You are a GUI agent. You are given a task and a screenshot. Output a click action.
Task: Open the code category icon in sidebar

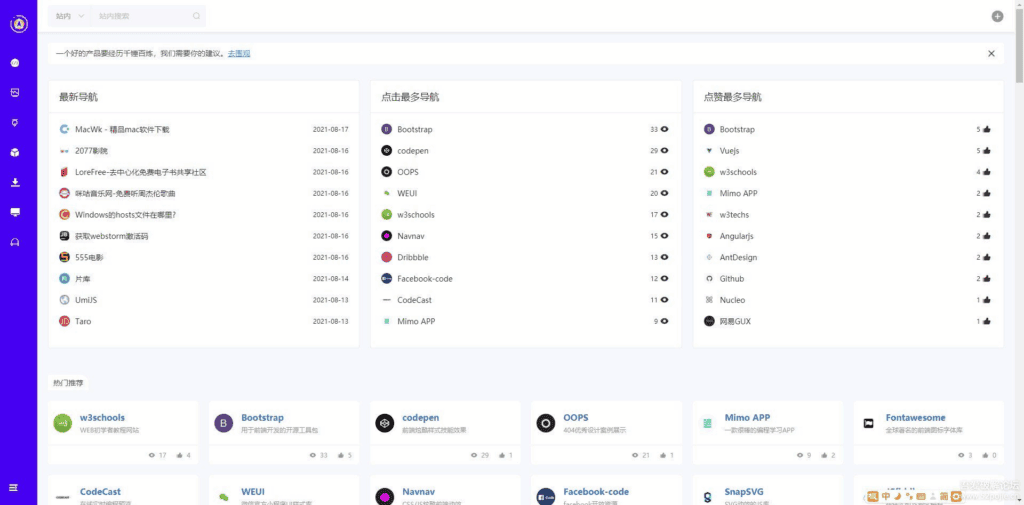pyautogui.click(x=15, y=63)
